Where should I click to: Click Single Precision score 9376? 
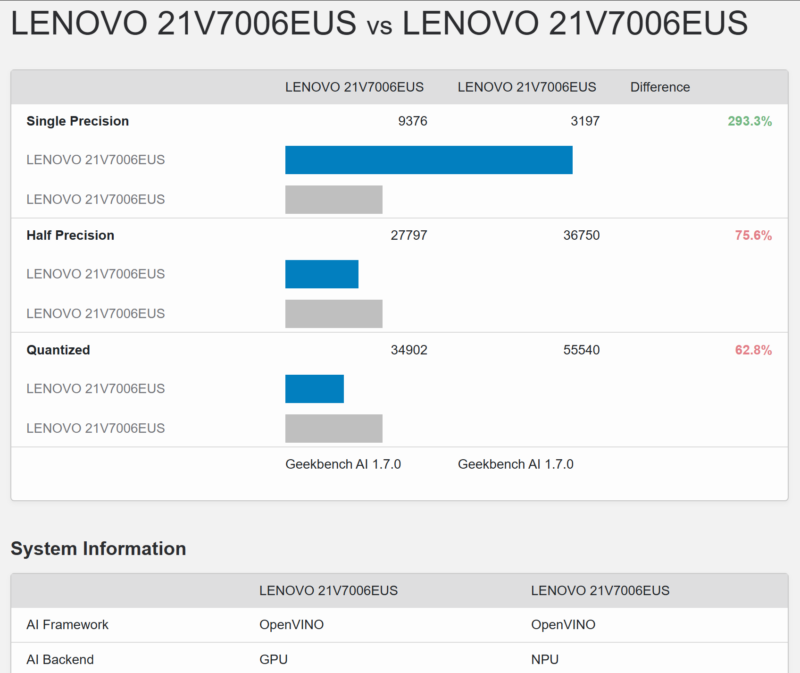click(412, 121)
